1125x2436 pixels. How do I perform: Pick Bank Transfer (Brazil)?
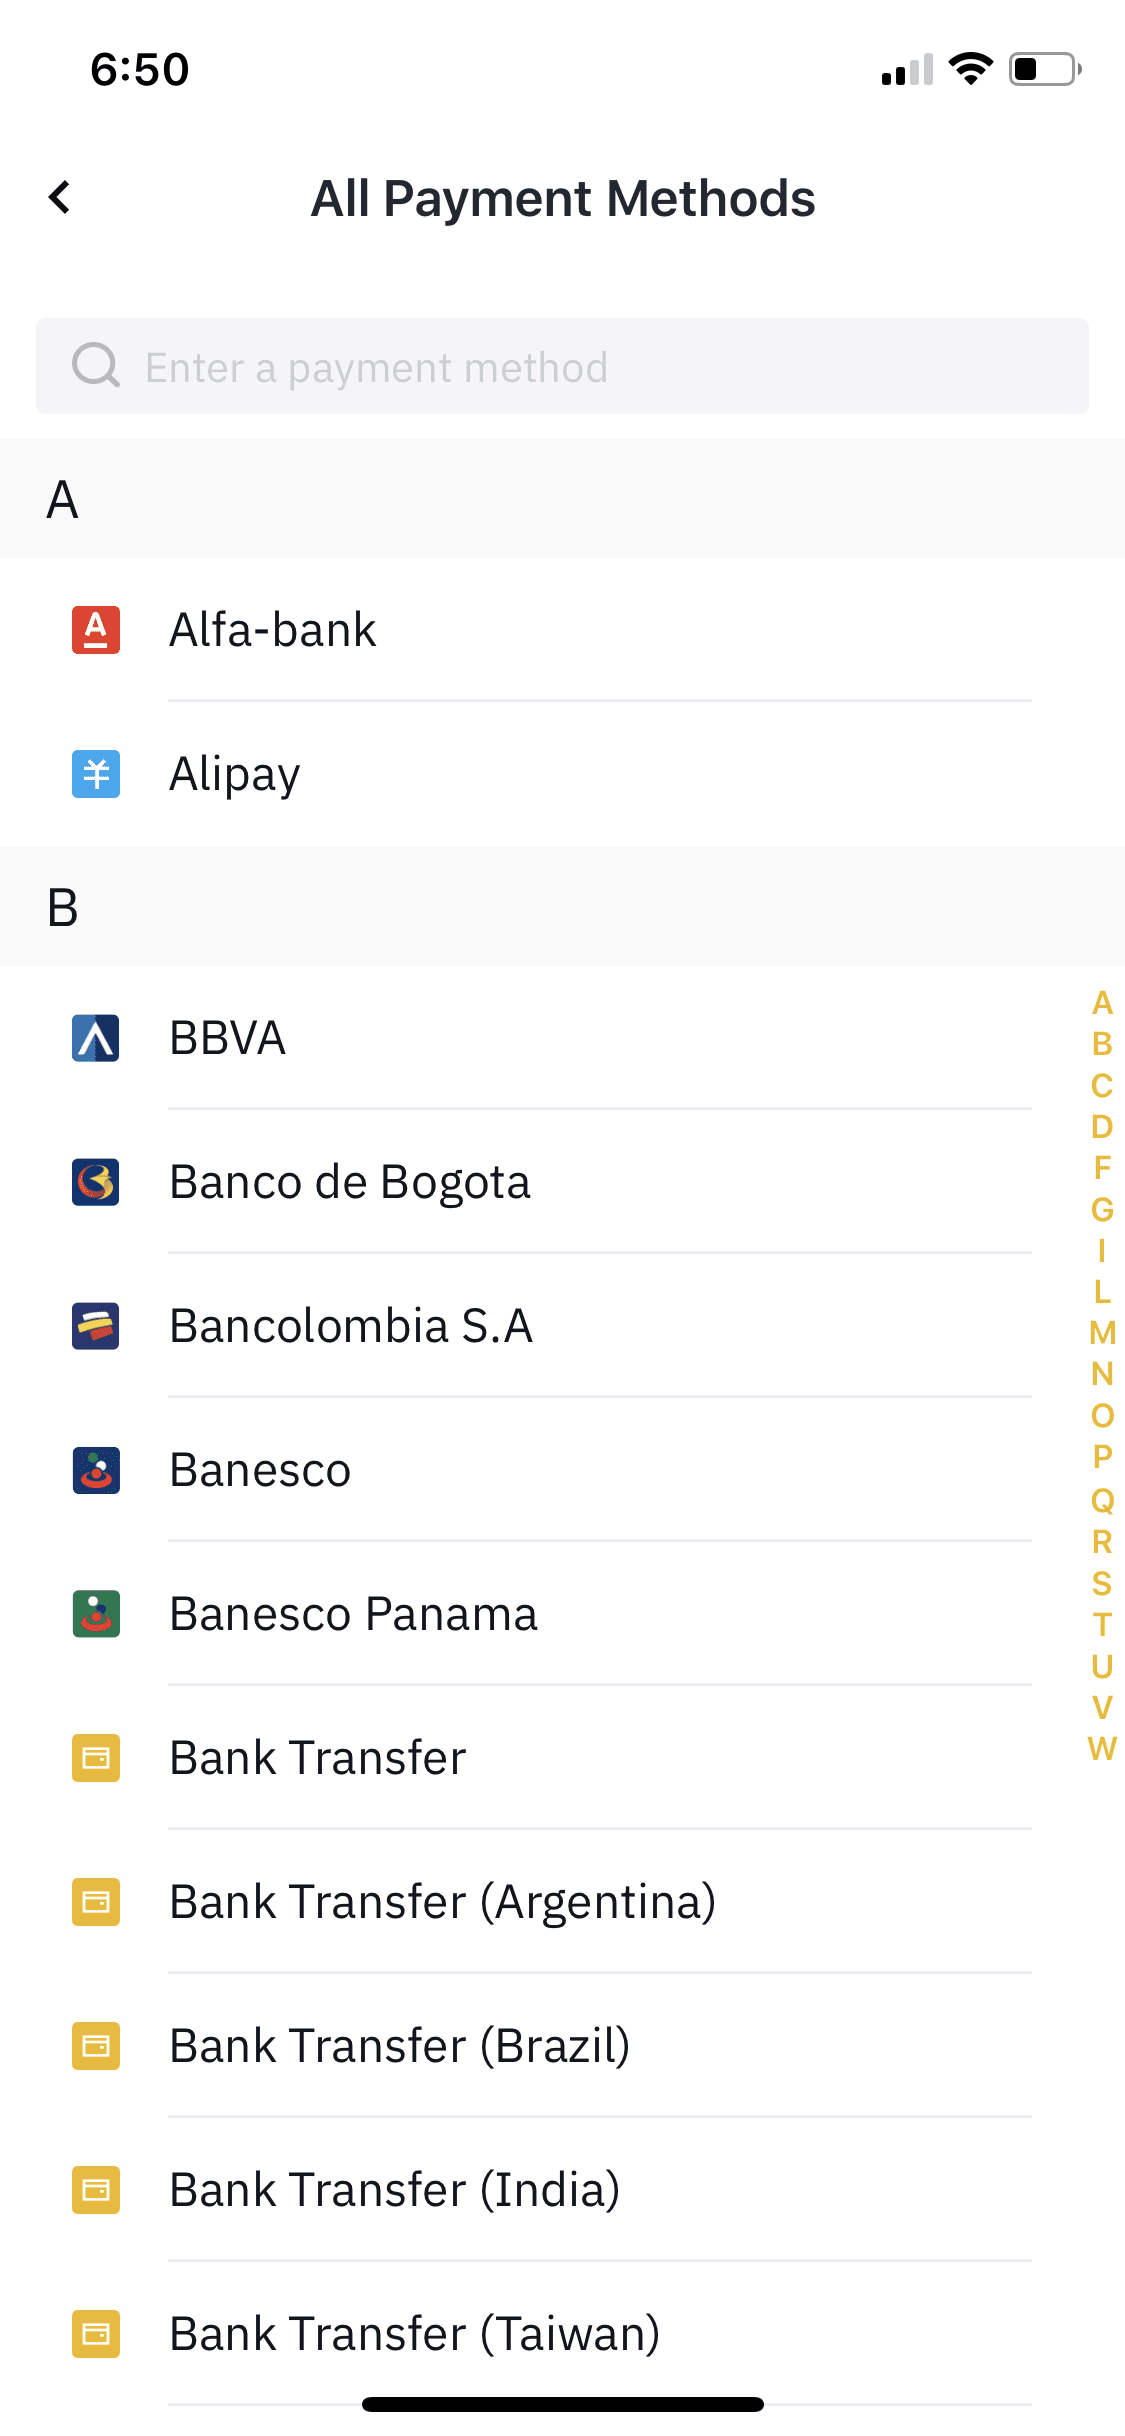562,2046
